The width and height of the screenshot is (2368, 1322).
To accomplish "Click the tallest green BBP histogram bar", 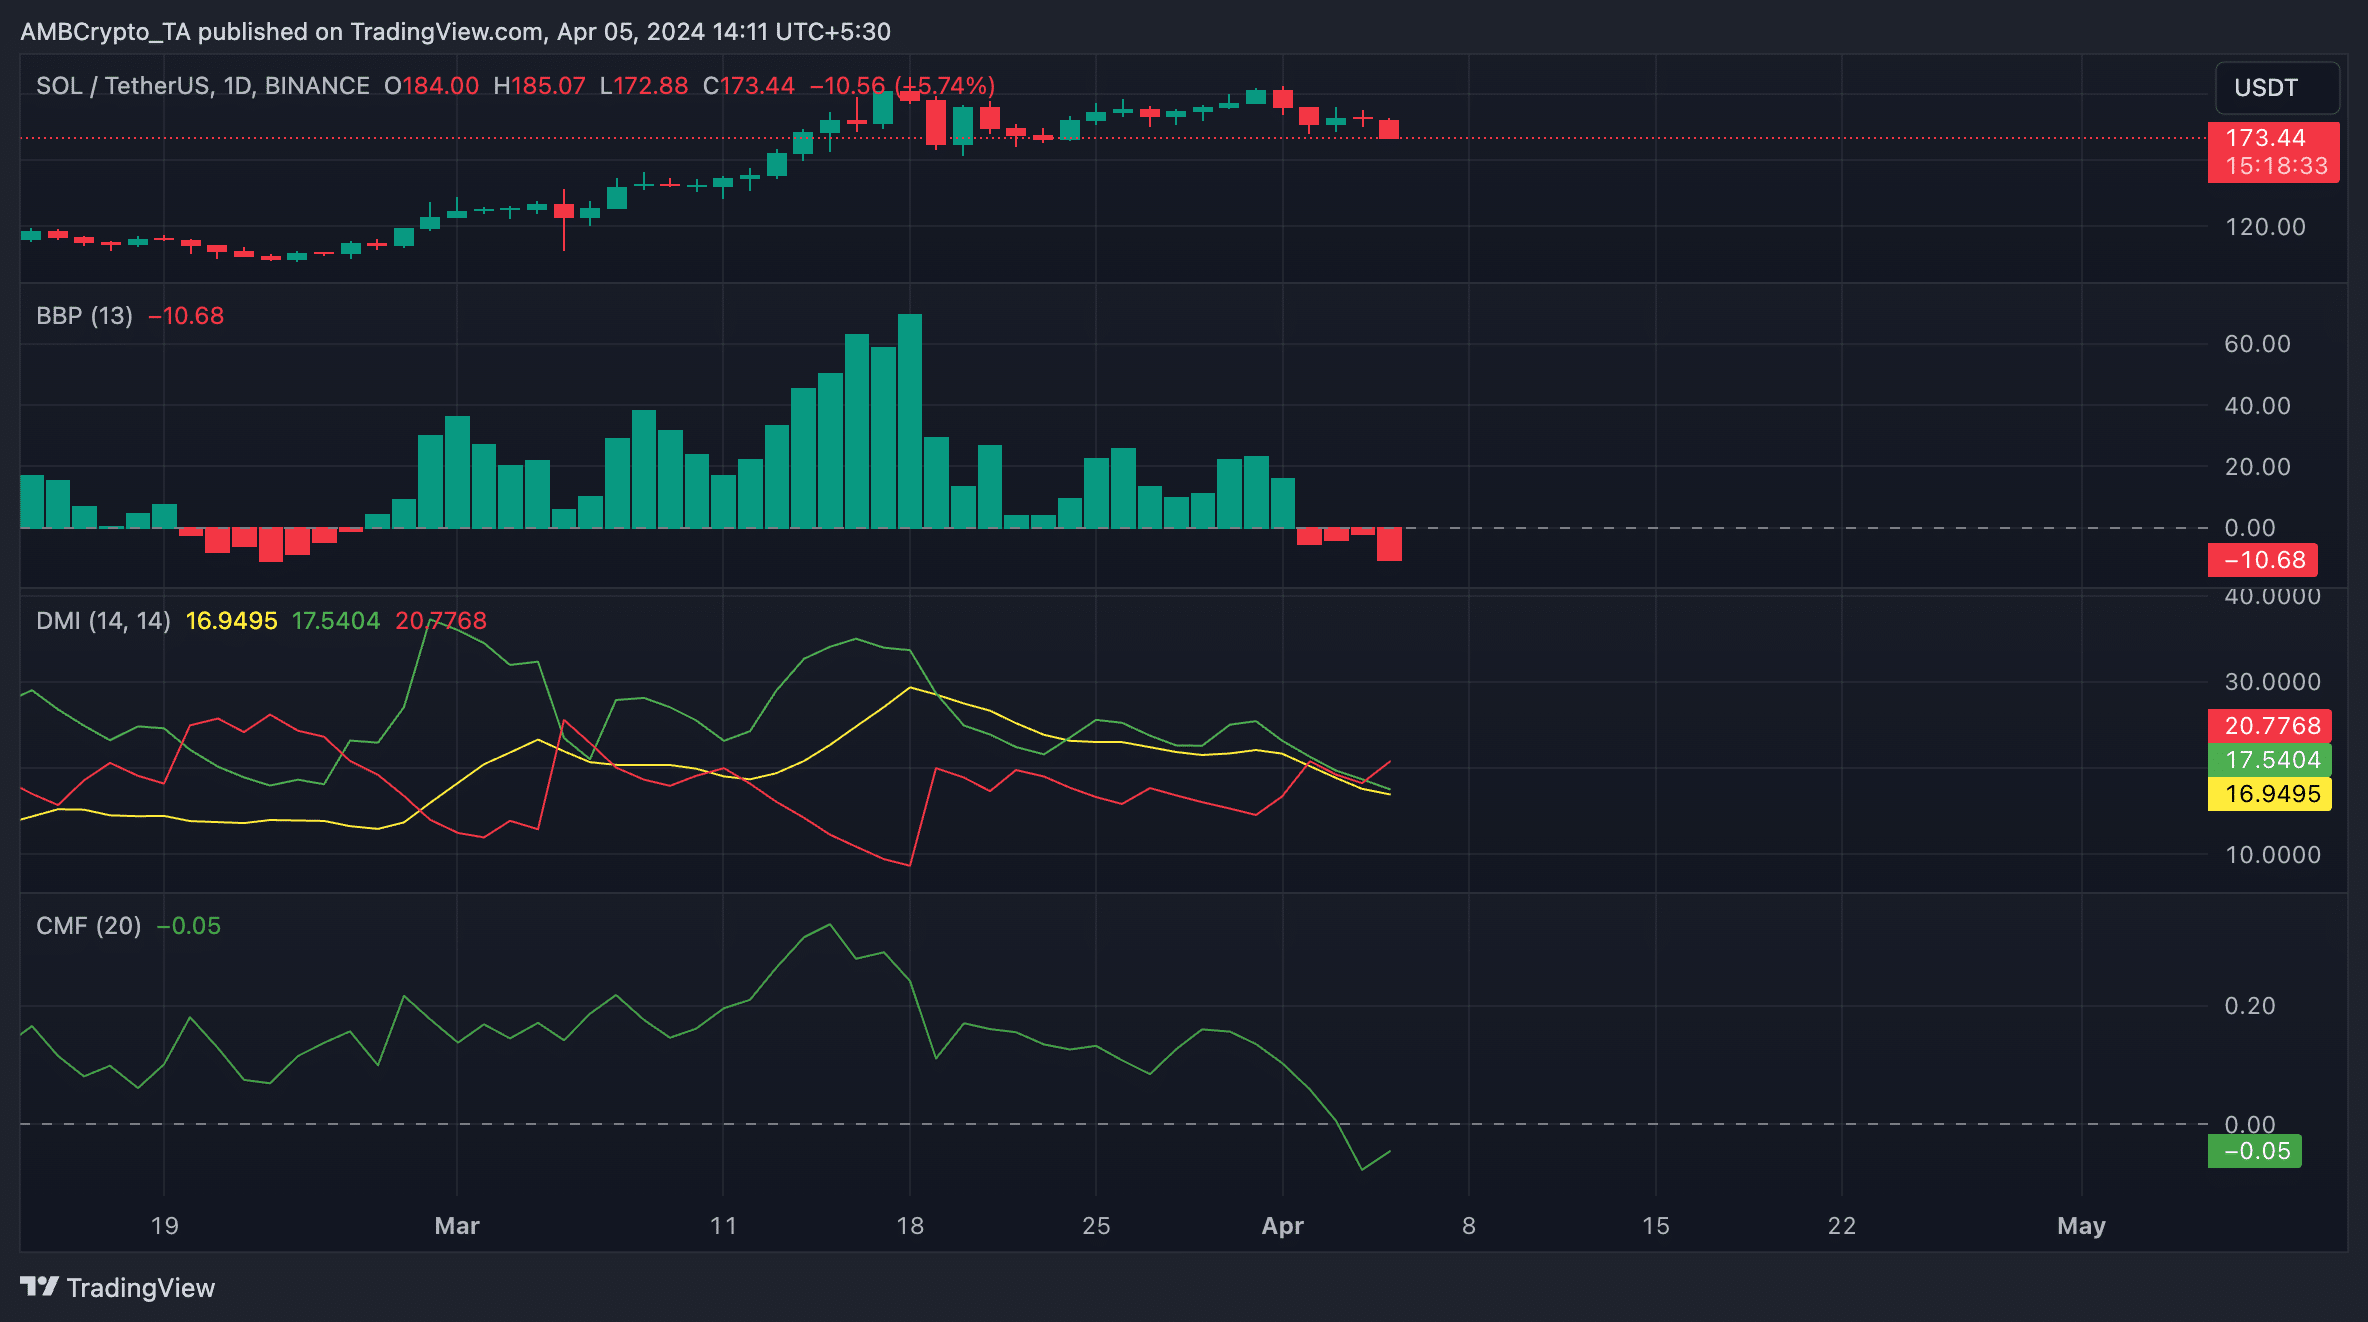I will [x=910, y=421].
